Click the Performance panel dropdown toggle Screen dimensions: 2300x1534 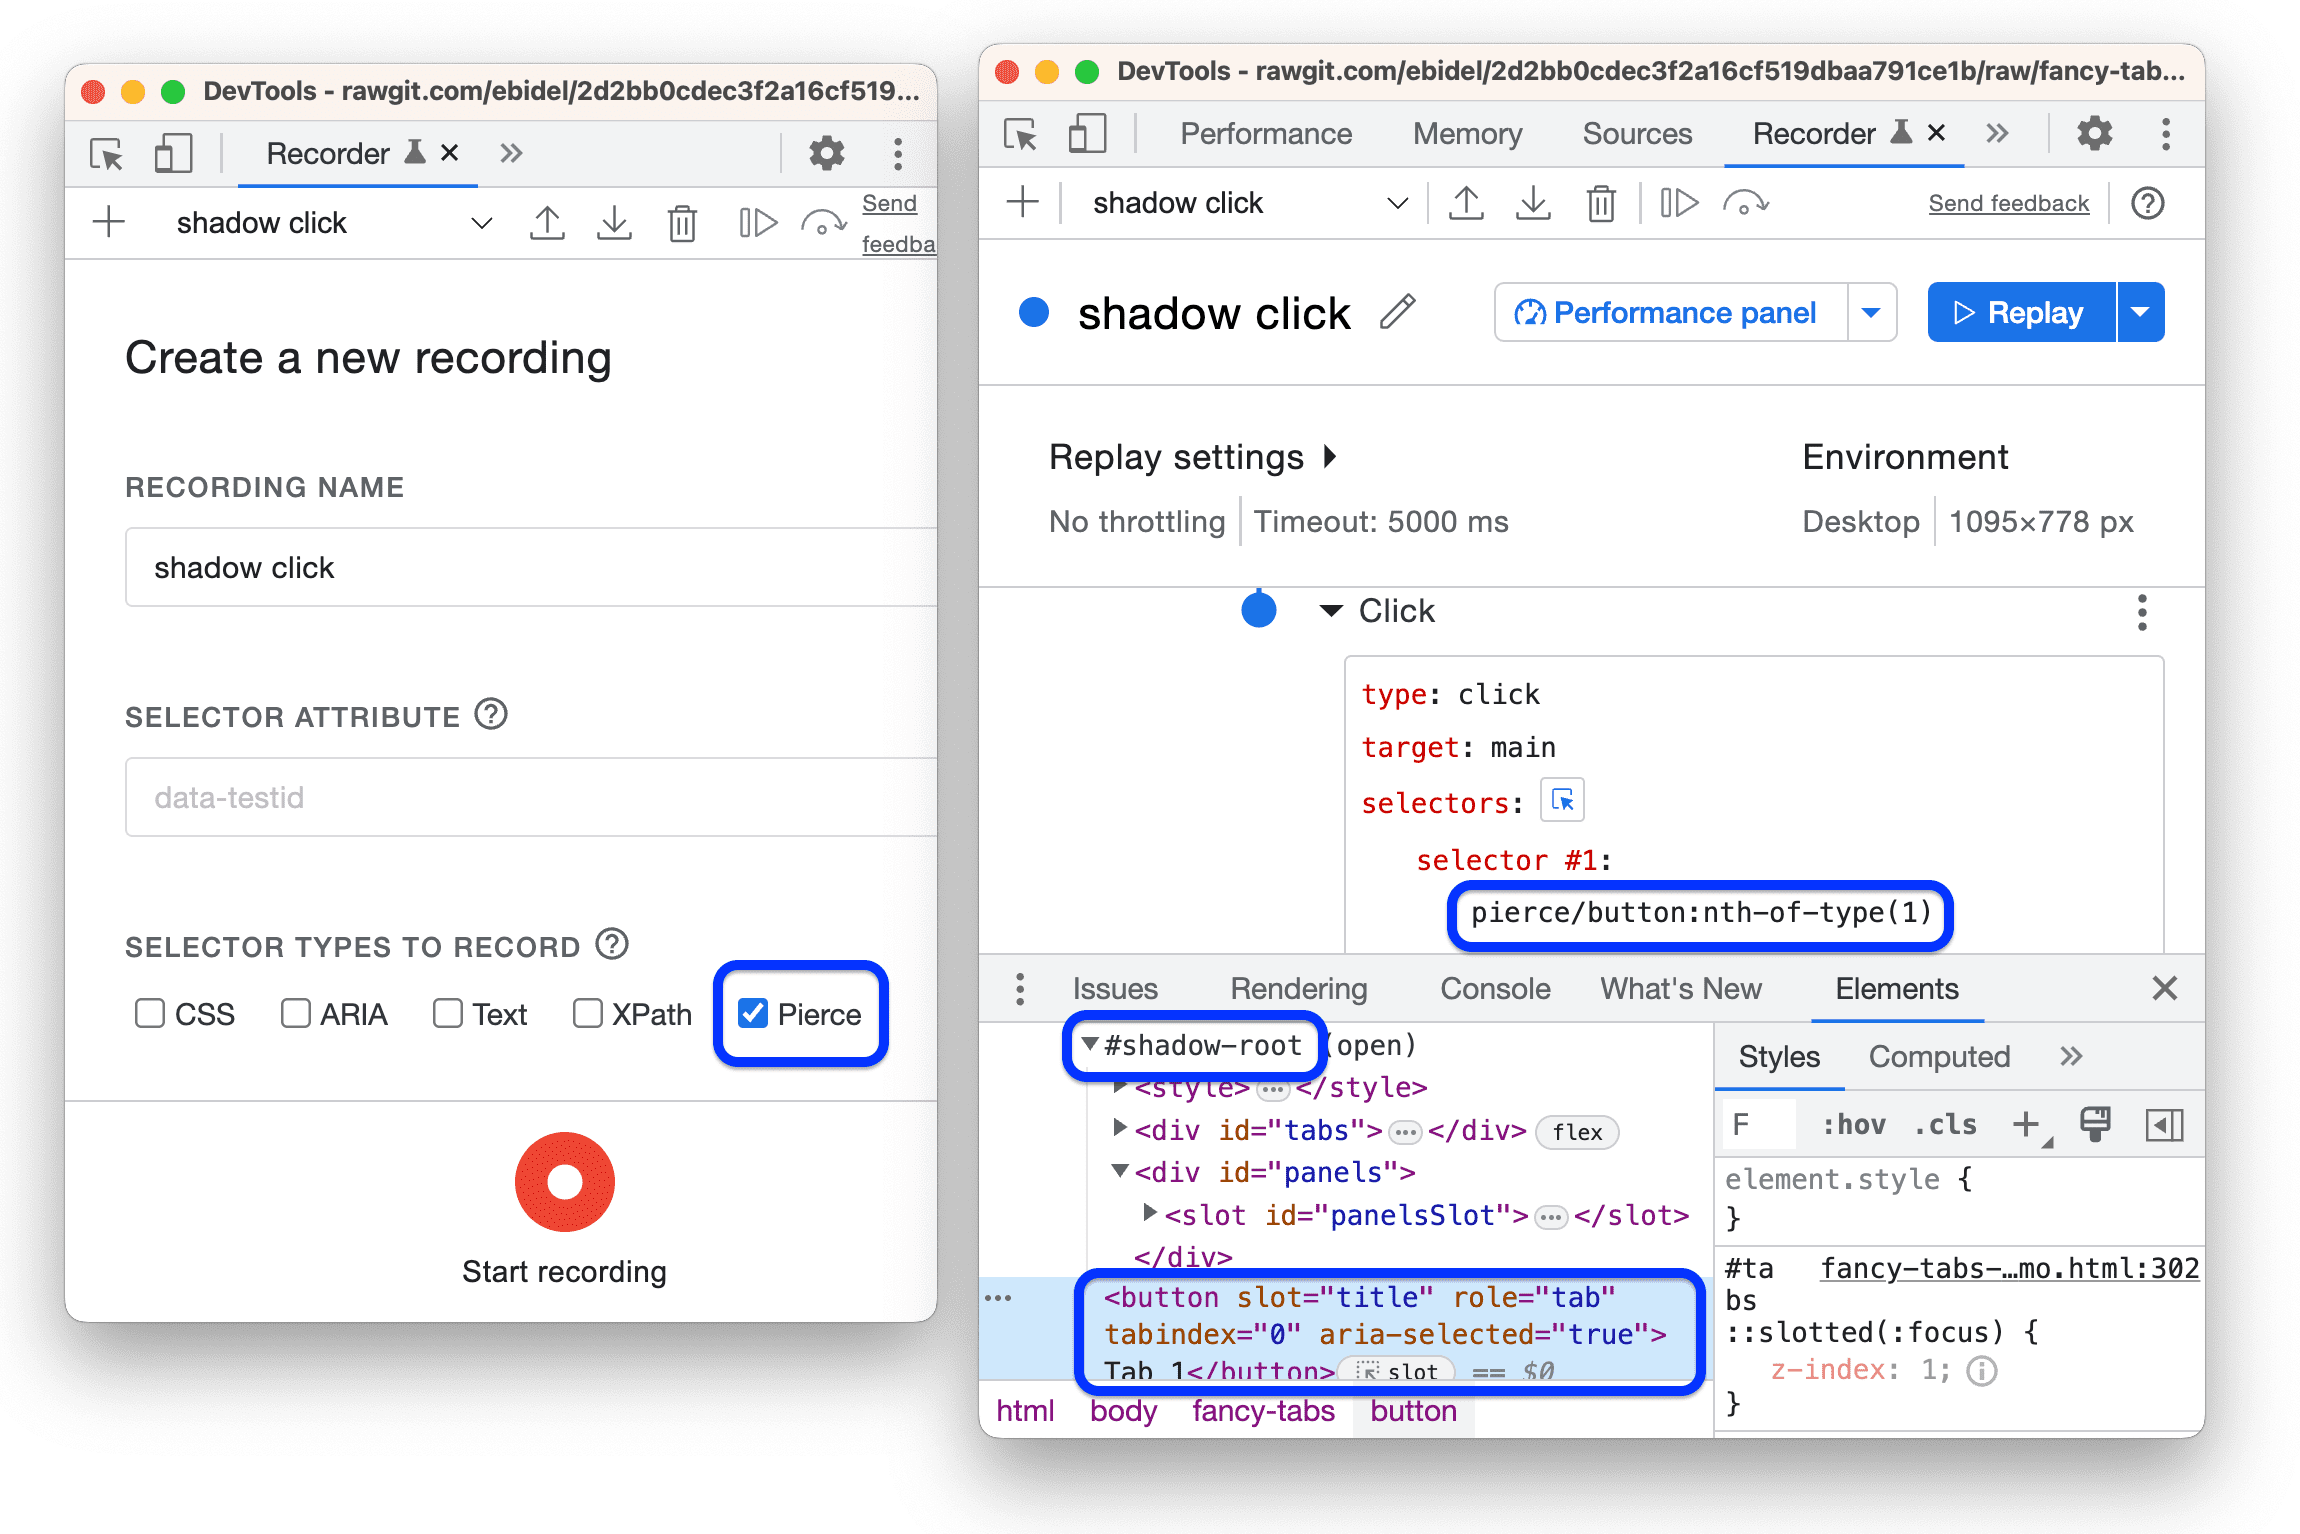coord(1857,313)
